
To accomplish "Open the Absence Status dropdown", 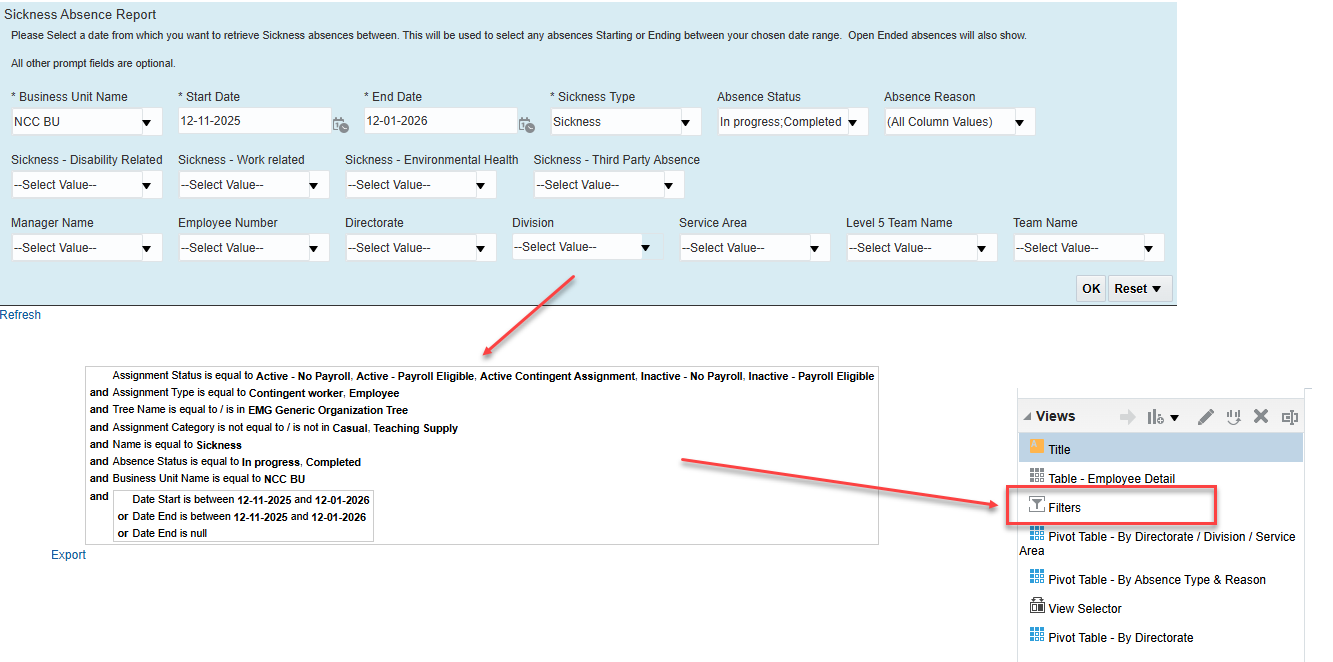I will [x=854, y=123].
